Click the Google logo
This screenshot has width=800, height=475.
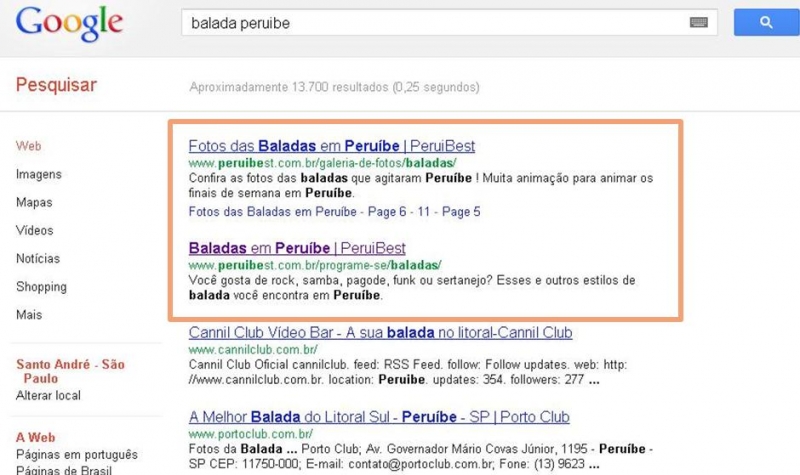[69, 23]
